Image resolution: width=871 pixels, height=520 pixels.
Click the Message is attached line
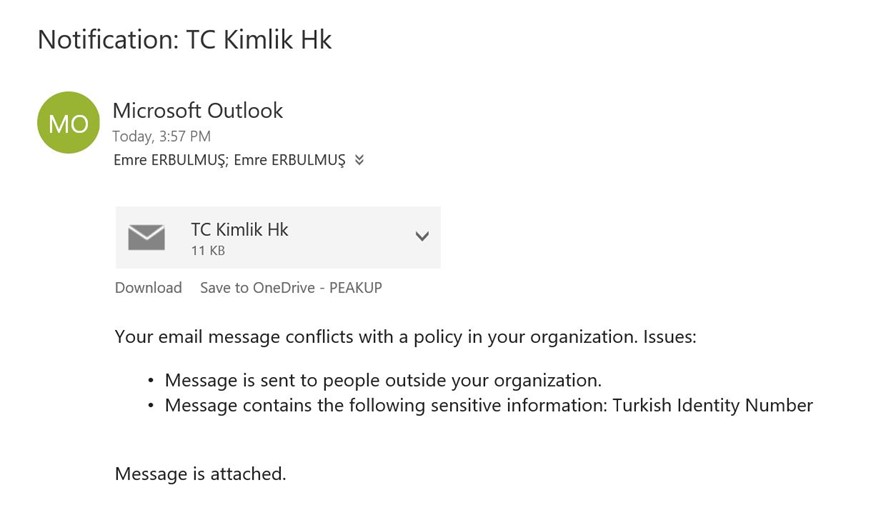click(x=201, y=474)
